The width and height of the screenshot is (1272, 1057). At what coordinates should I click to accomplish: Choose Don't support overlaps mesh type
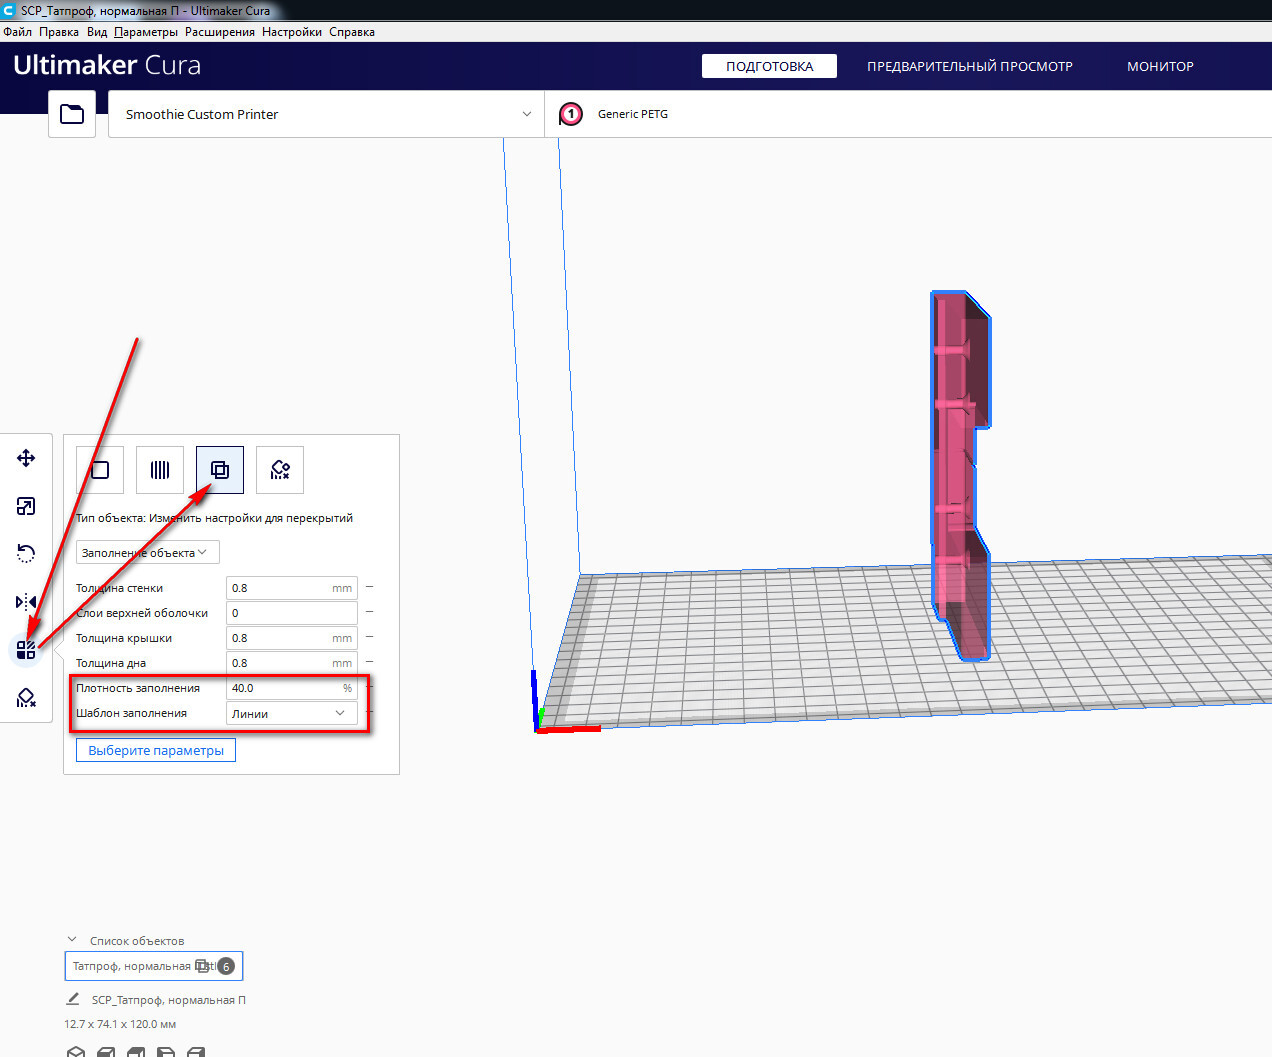pos(280,470)
